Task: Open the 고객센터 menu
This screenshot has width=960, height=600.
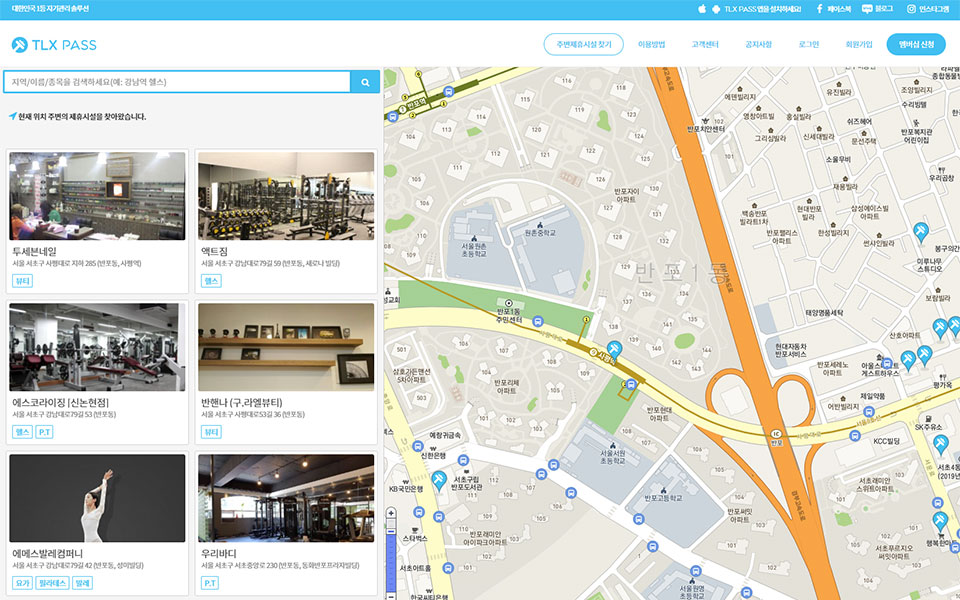Action: pyautogui.click(x=705, y=44)
